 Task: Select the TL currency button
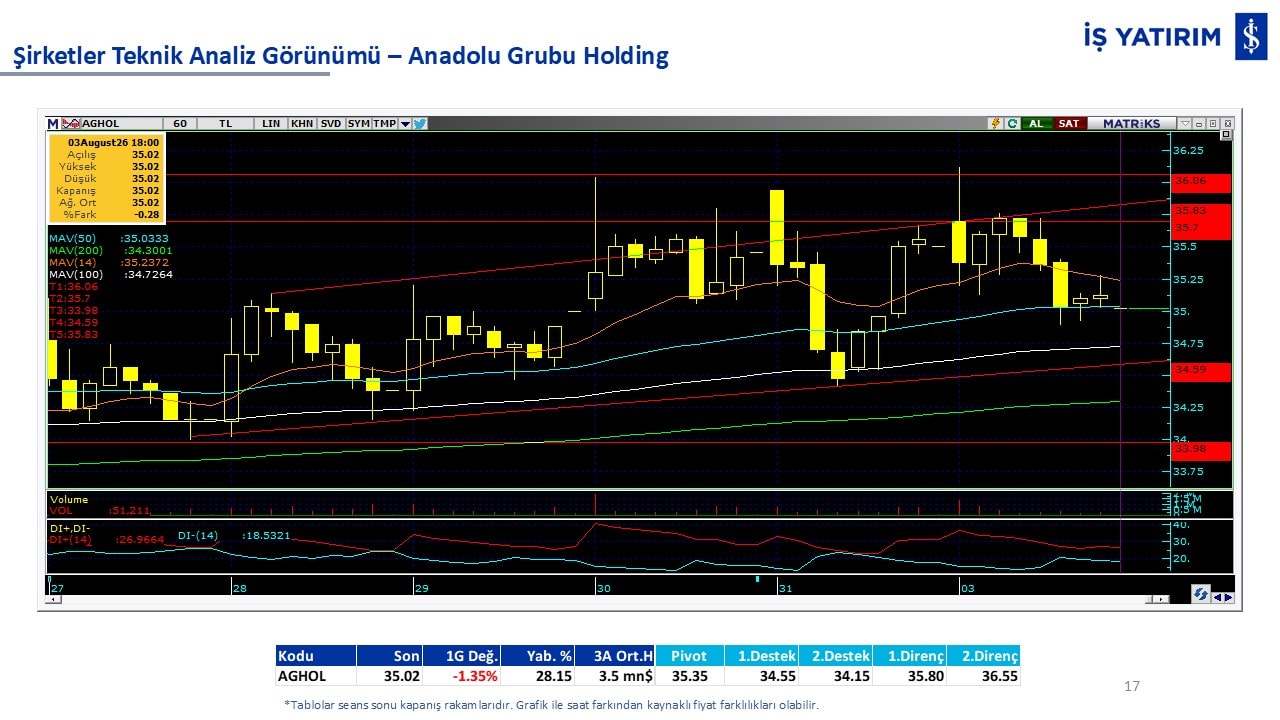[x=226, y=124]
